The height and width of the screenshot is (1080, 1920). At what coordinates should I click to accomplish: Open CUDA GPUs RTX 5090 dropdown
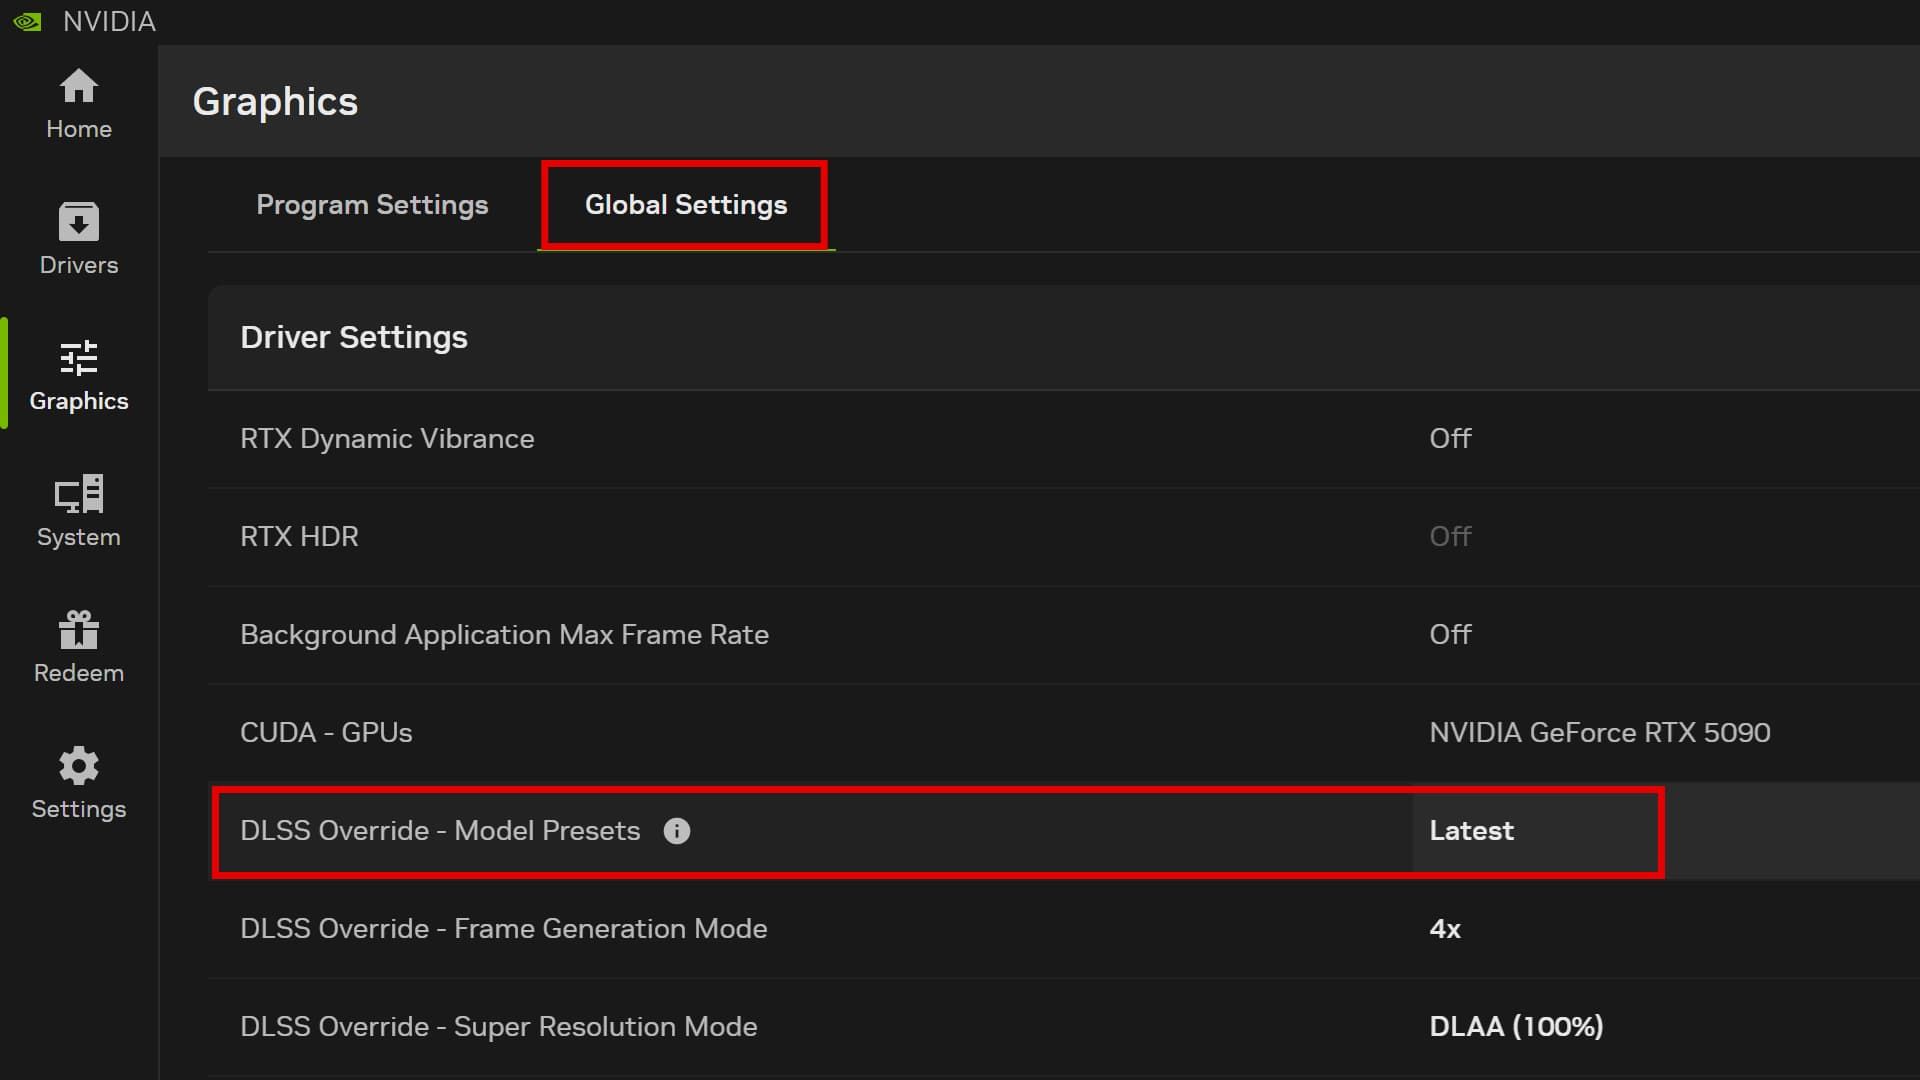1599,733
